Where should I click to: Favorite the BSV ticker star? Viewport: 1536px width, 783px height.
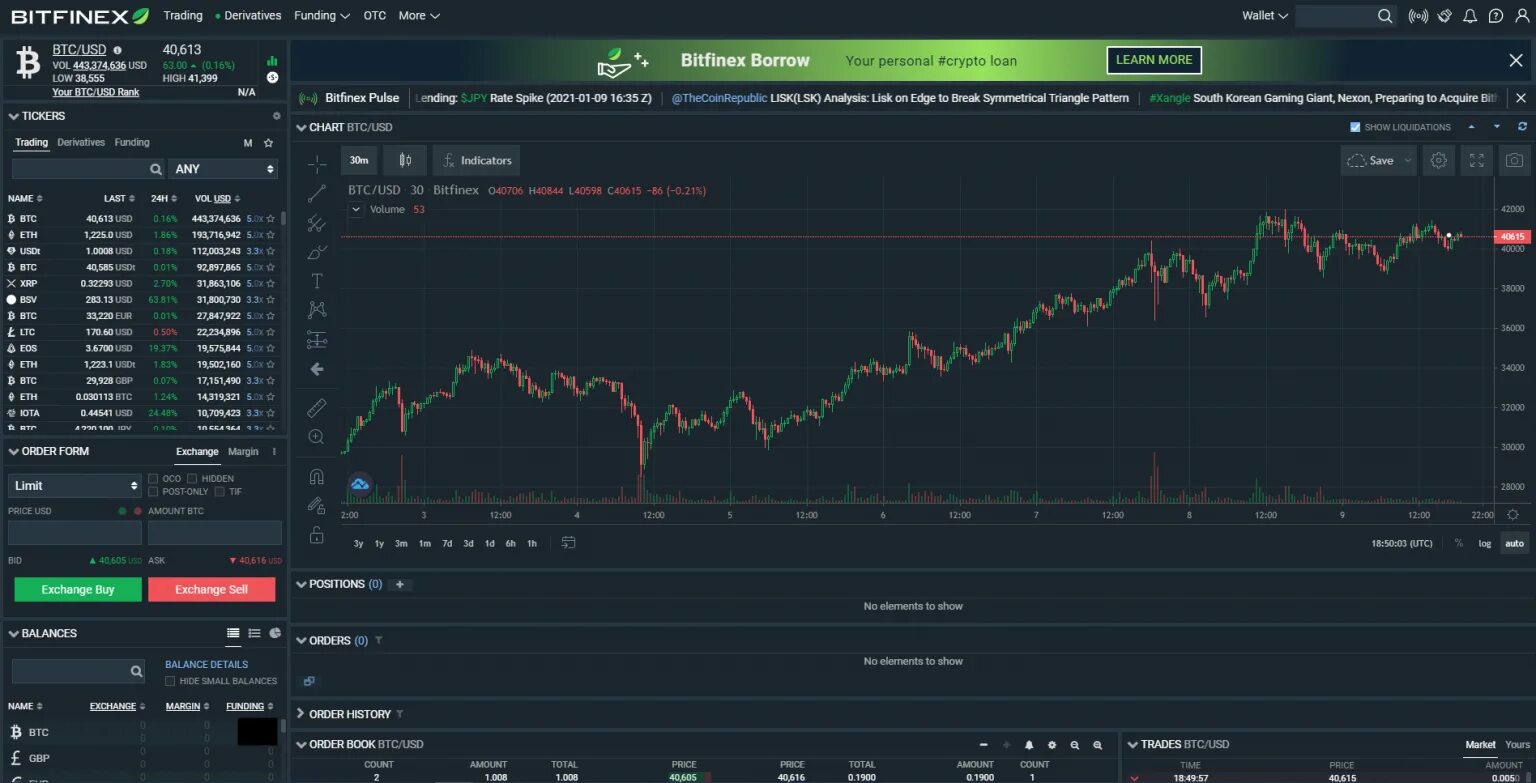tap(270, 300)
